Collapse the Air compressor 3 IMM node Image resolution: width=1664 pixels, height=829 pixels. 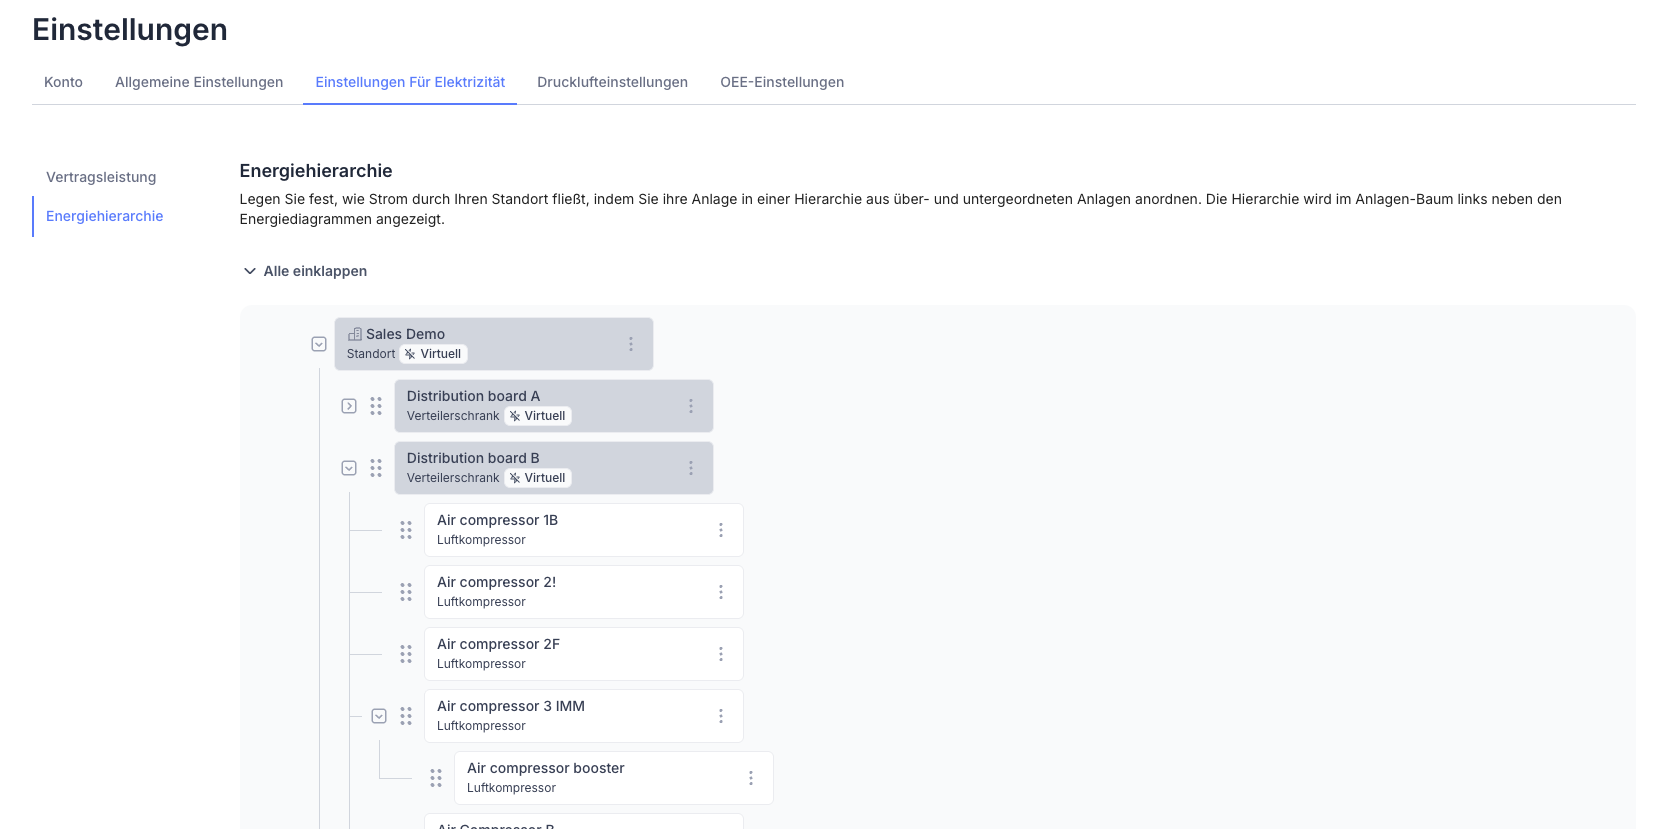pos(379,716)
